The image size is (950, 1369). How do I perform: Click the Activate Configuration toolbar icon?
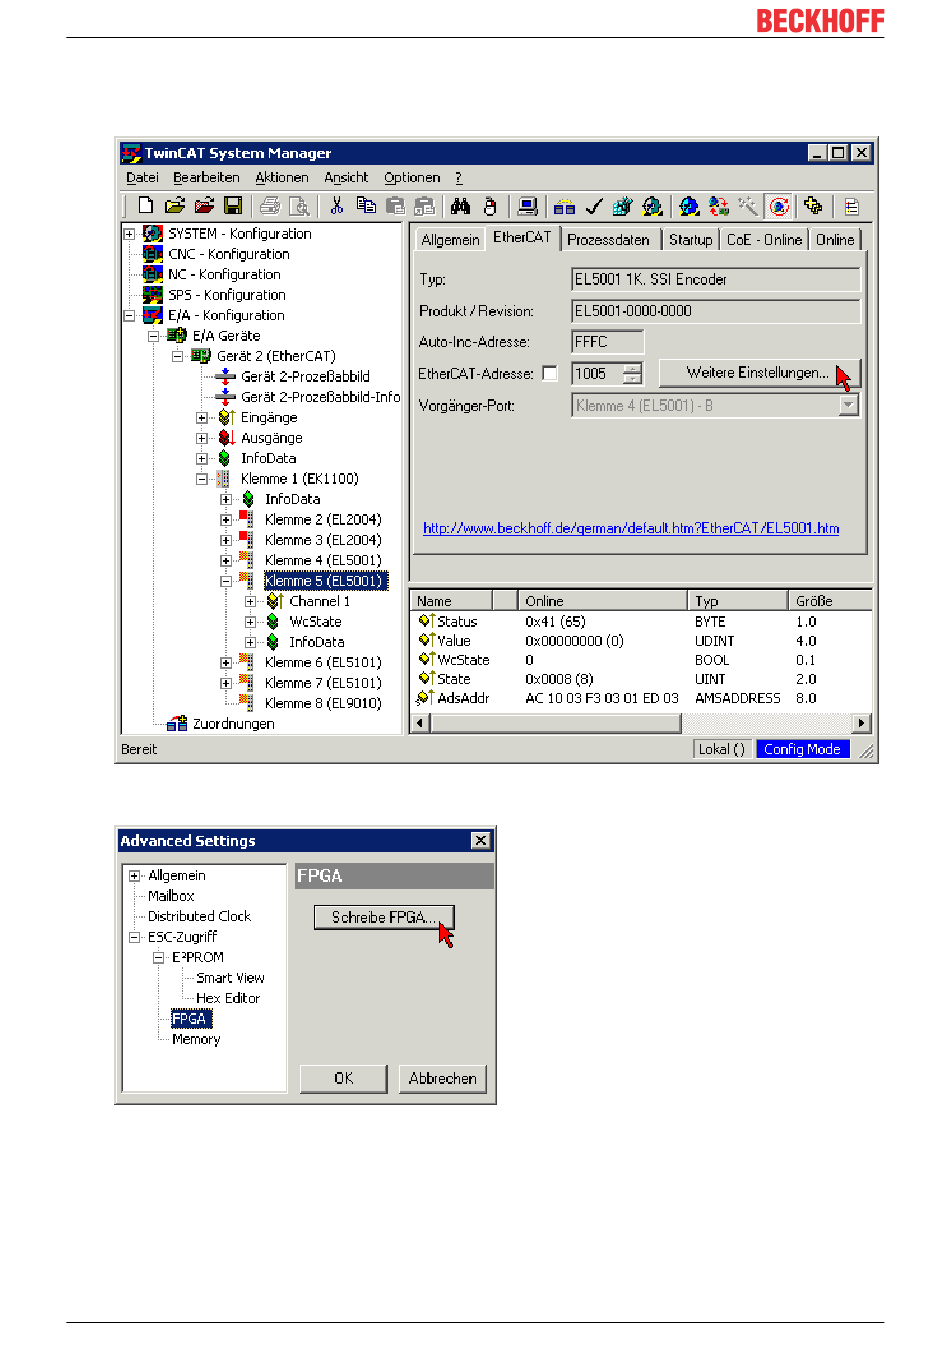[x=622, y=206]
